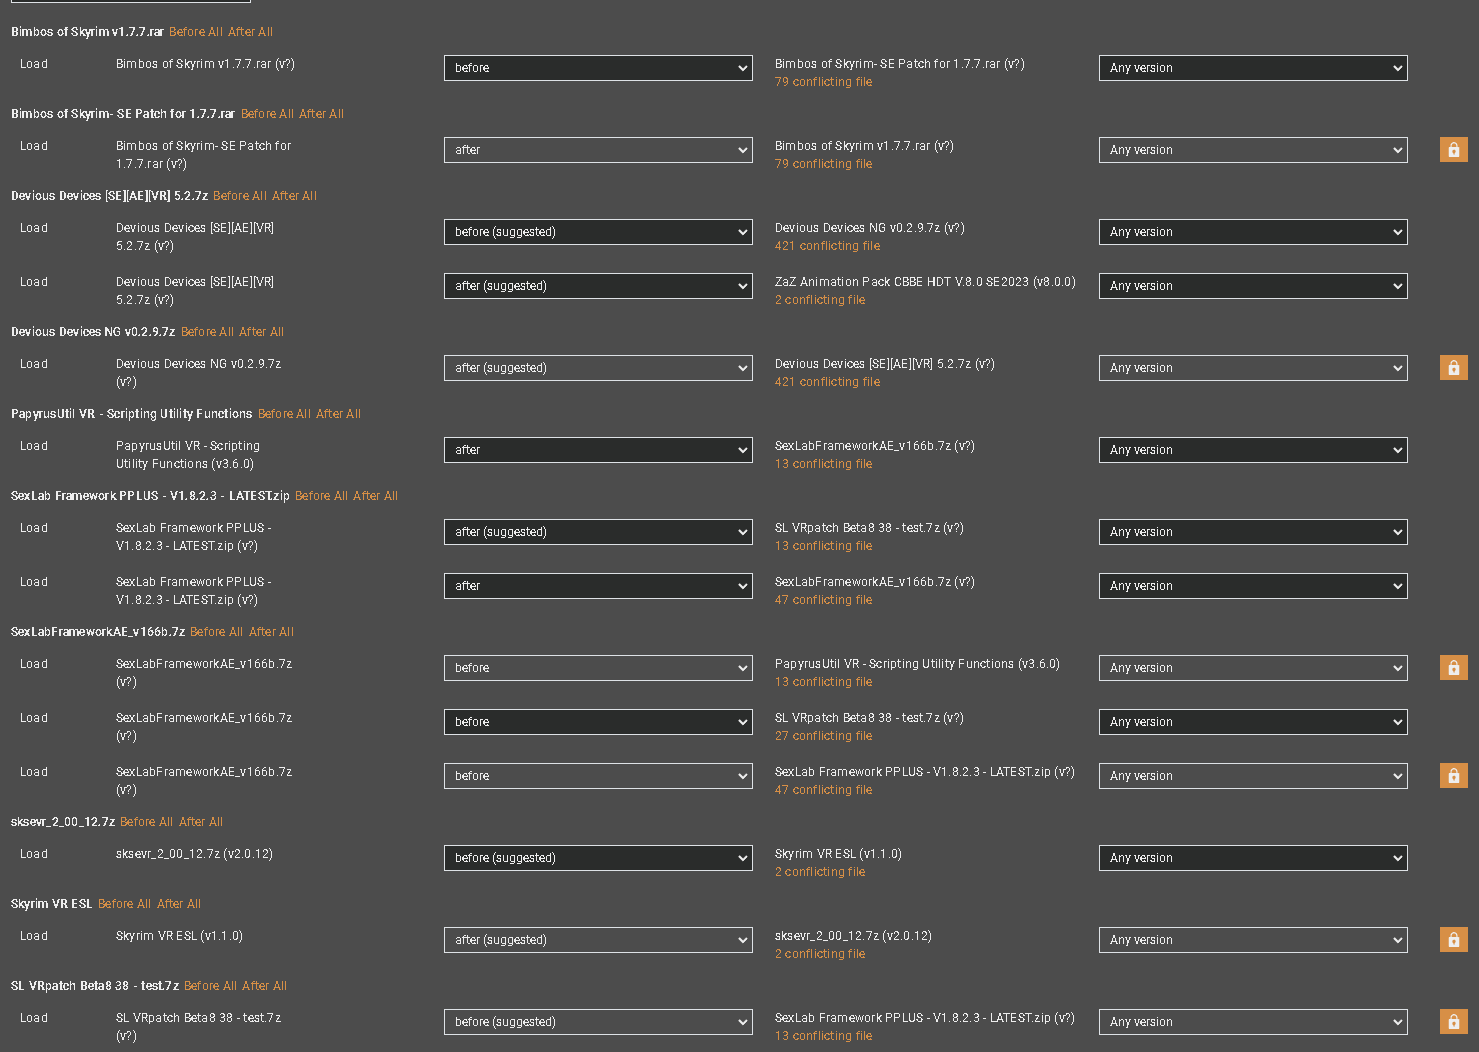Image resolution: width=1479 pixels, height=1052 pixels.
Task: Click 'Before All' for SexLabFrameworkAE_v166b.7z group
Action: click(x=216, y=632)
